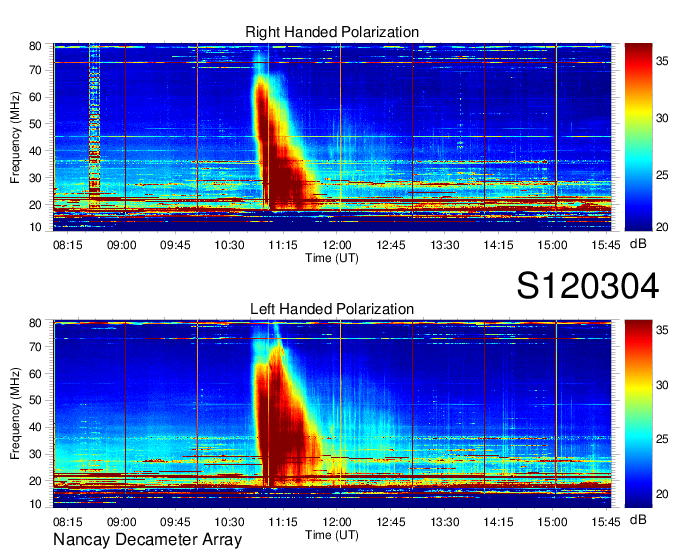Click the 50 MHz tick on the top plot
Screen dimensions: 680x552
(35, 124)
